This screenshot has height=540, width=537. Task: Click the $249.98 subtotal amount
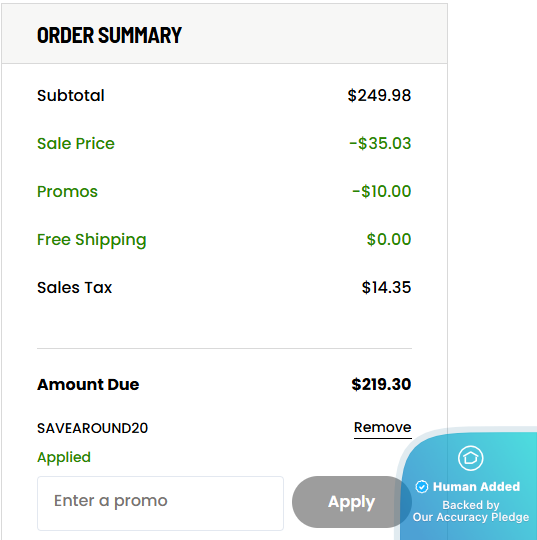click(379, 95)
